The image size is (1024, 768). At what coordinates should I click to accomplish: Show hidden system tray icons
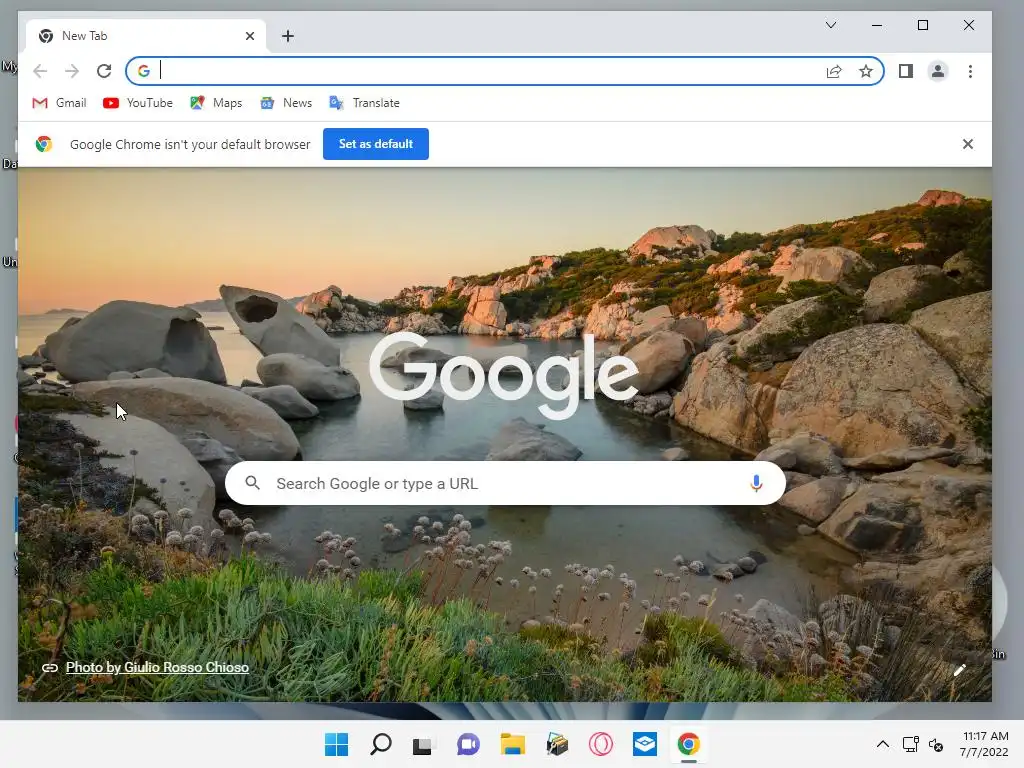point(882,744)
